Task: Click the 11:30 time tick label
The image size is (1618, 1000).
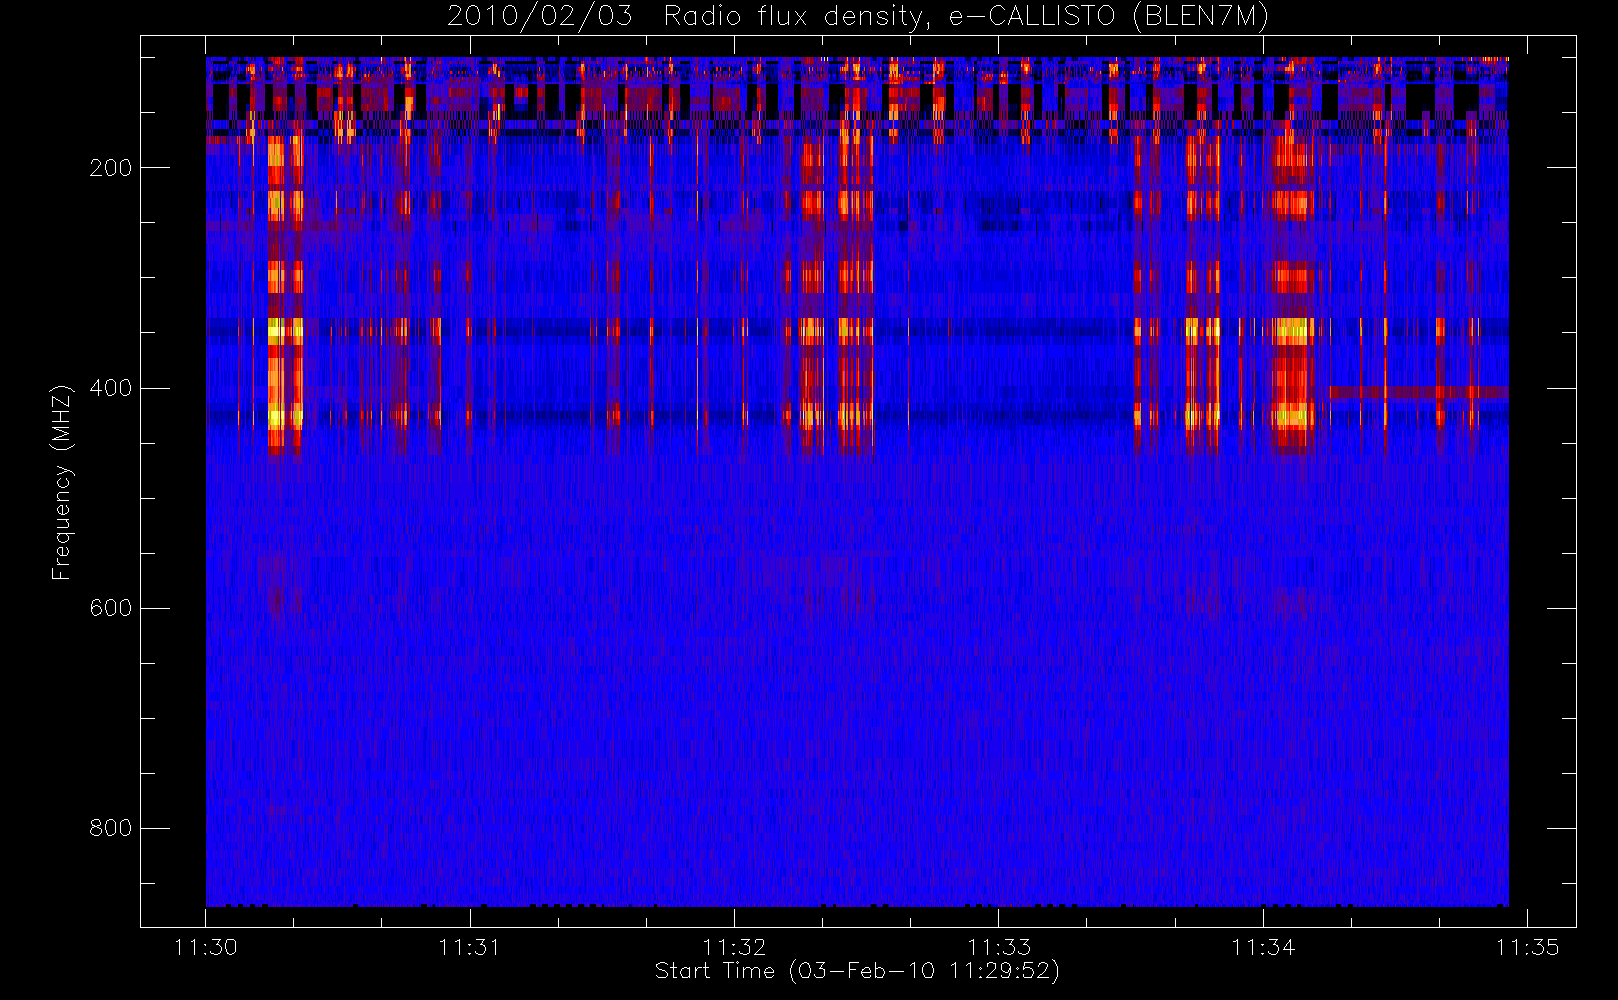Action: 206,947
